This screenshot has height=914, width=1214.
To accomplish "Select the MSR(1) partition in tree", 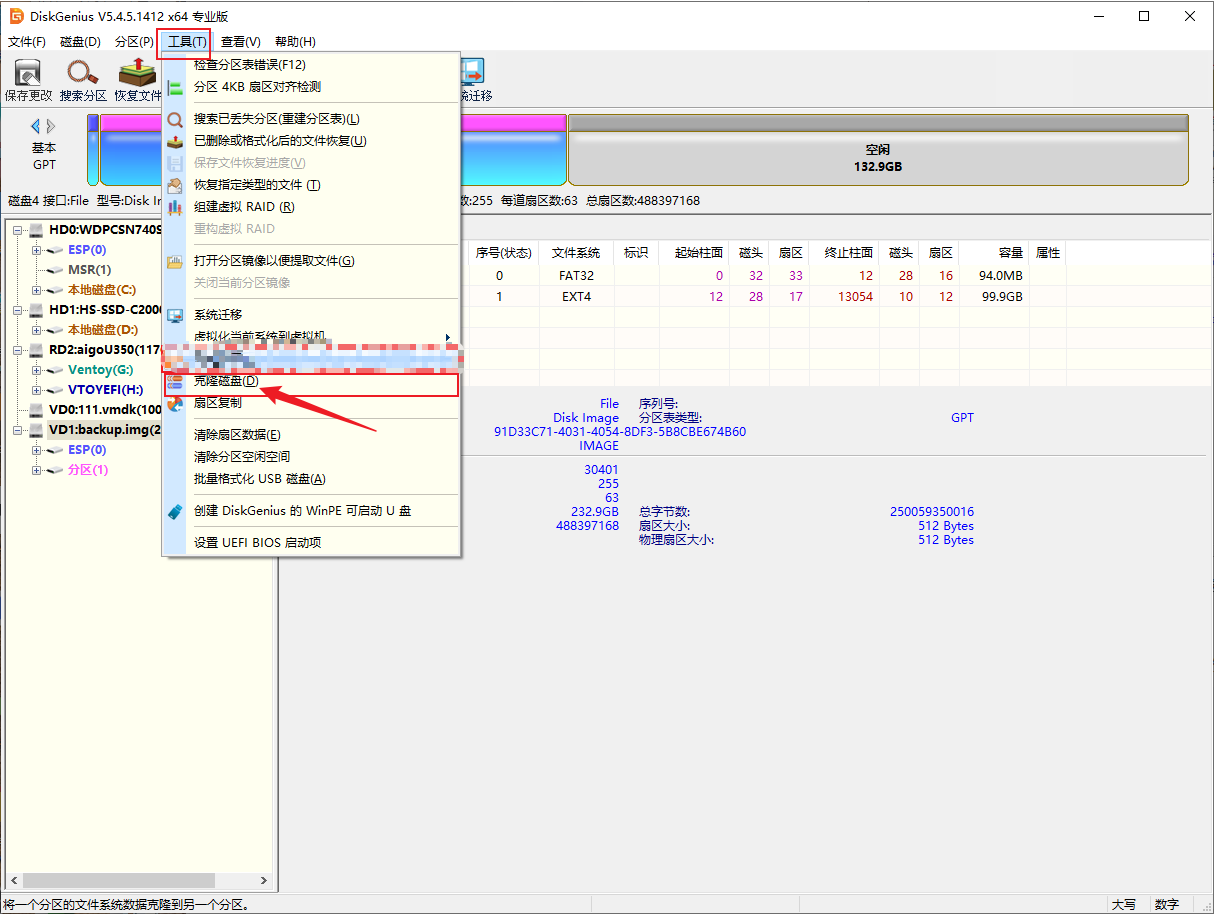I will [89, 270].
